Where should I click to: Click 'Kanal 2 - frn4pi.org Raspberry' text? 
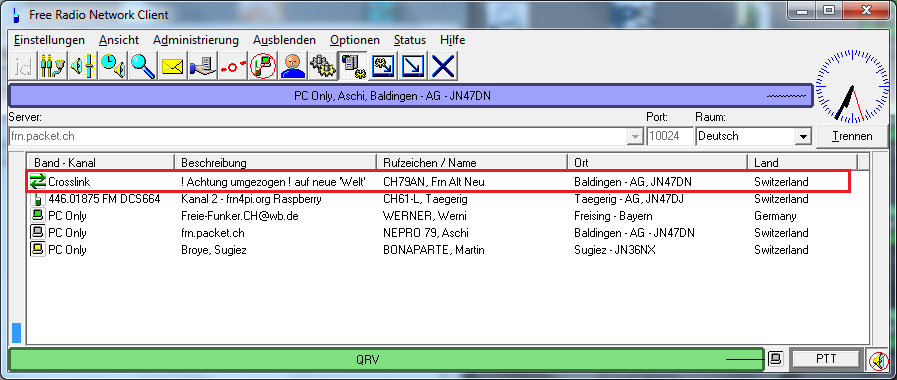point(251,199)
